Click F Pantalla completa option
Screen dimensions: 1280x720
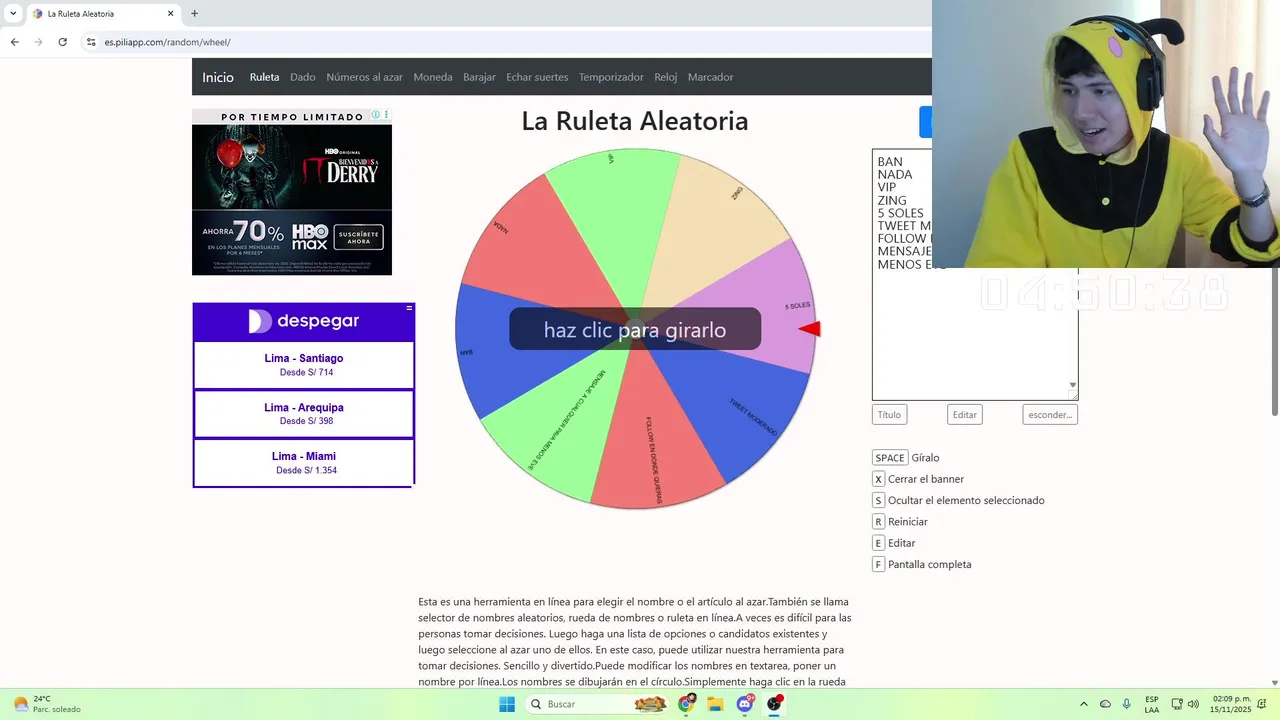pos(922,564)
